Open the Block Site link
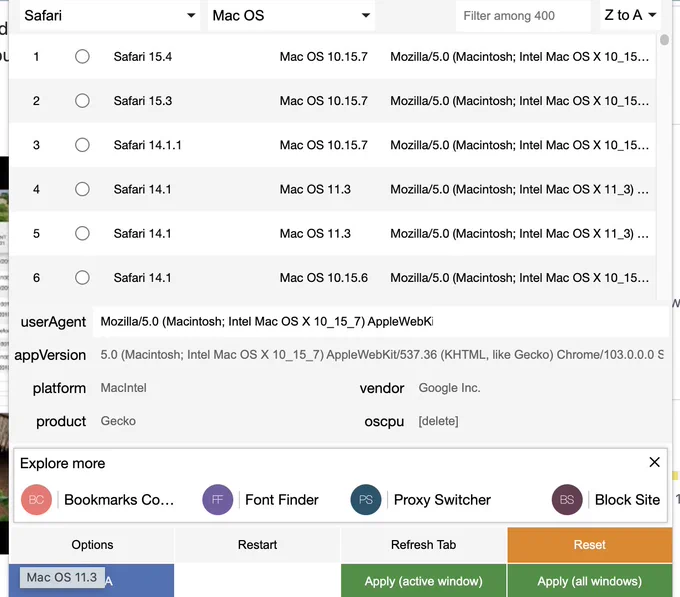Screen dimensions: 680x597 coord(628,500)
